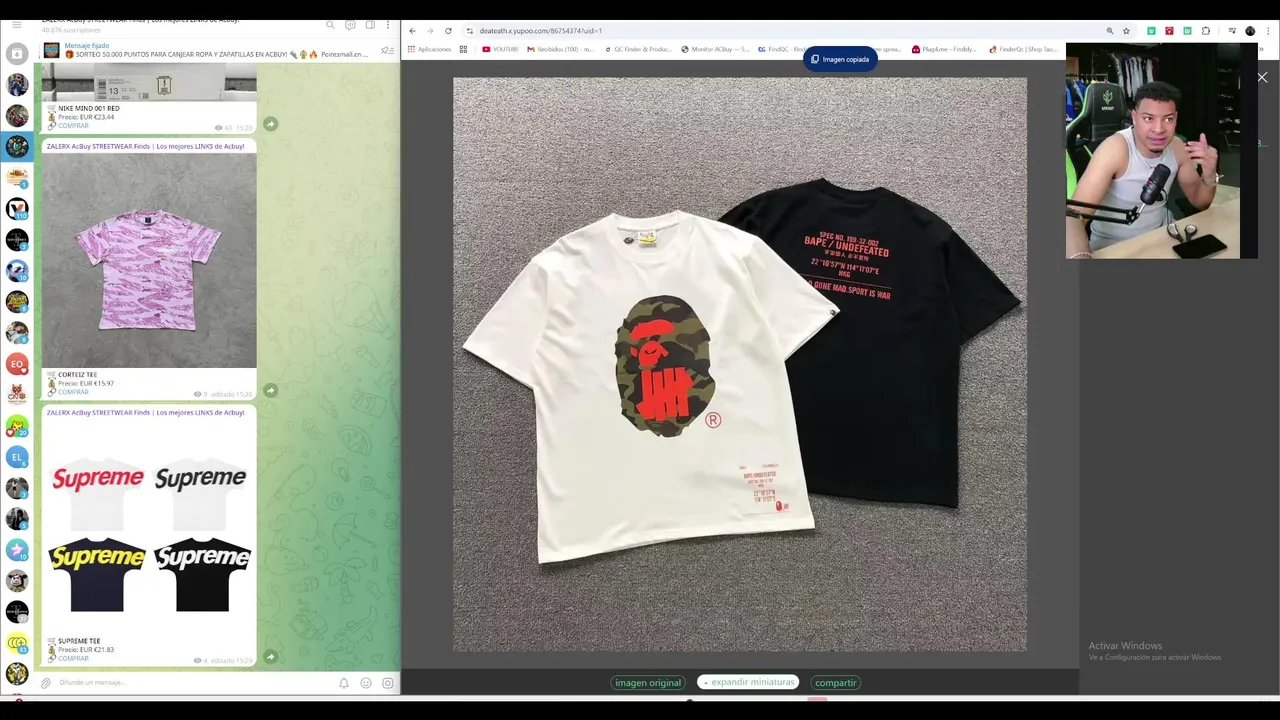The width and height of the screenshot is (1280, 720).
Task: Open chat with pink star avatar
Action: [17, 549]
